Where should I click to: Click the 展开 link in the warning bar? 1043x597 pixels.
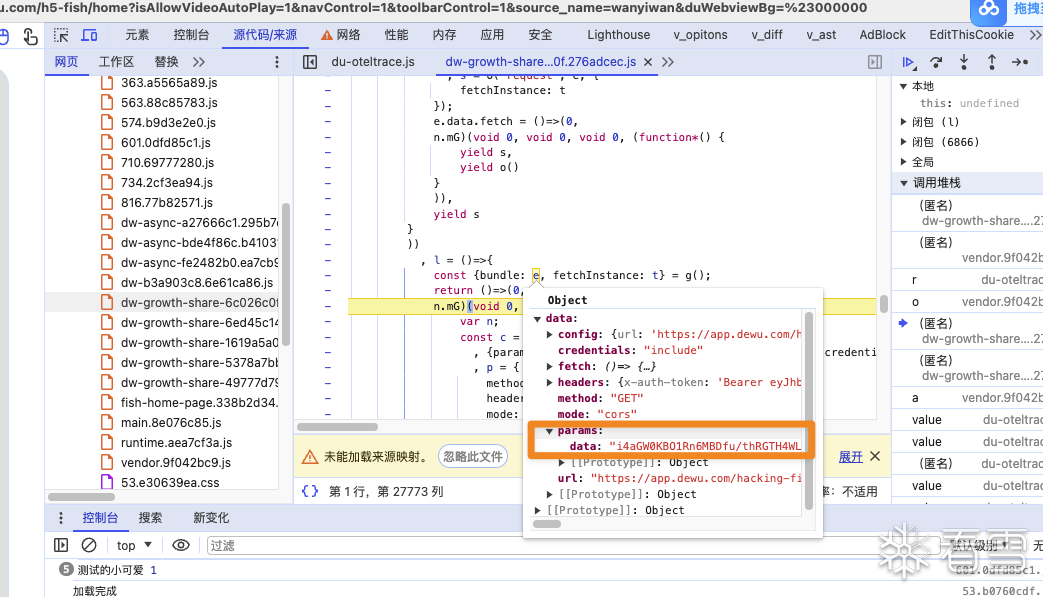pos(850,457)
